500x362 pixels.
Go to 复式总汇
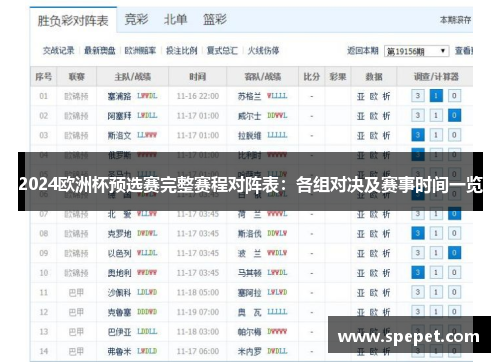click(222, 51)
